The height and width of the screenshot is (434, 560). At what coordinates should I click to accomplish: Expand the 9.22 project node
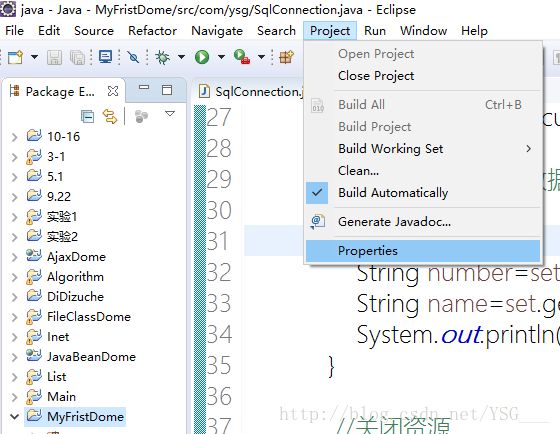click(14, 197)
